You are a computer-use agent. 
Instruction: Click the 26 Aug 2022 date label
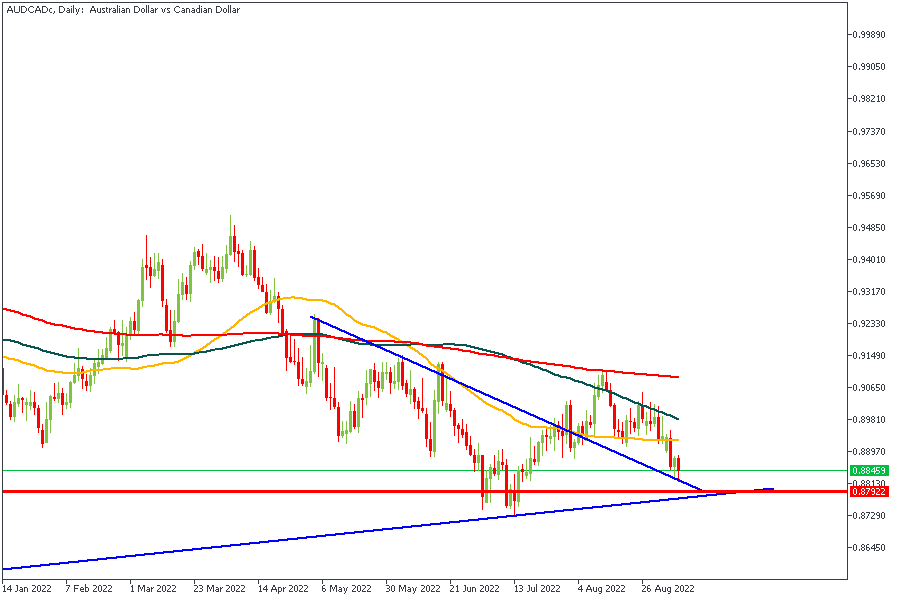point(668,589)
